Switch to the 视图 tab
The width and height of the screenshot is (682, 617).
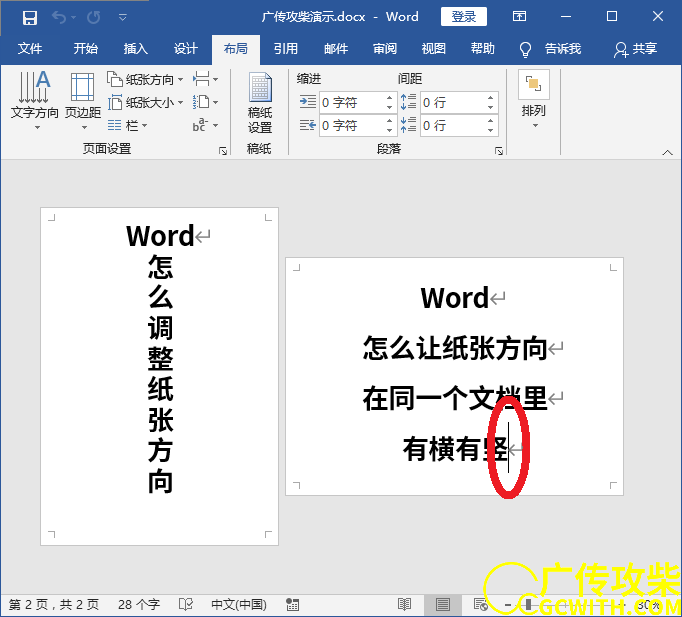coord(434,48)
